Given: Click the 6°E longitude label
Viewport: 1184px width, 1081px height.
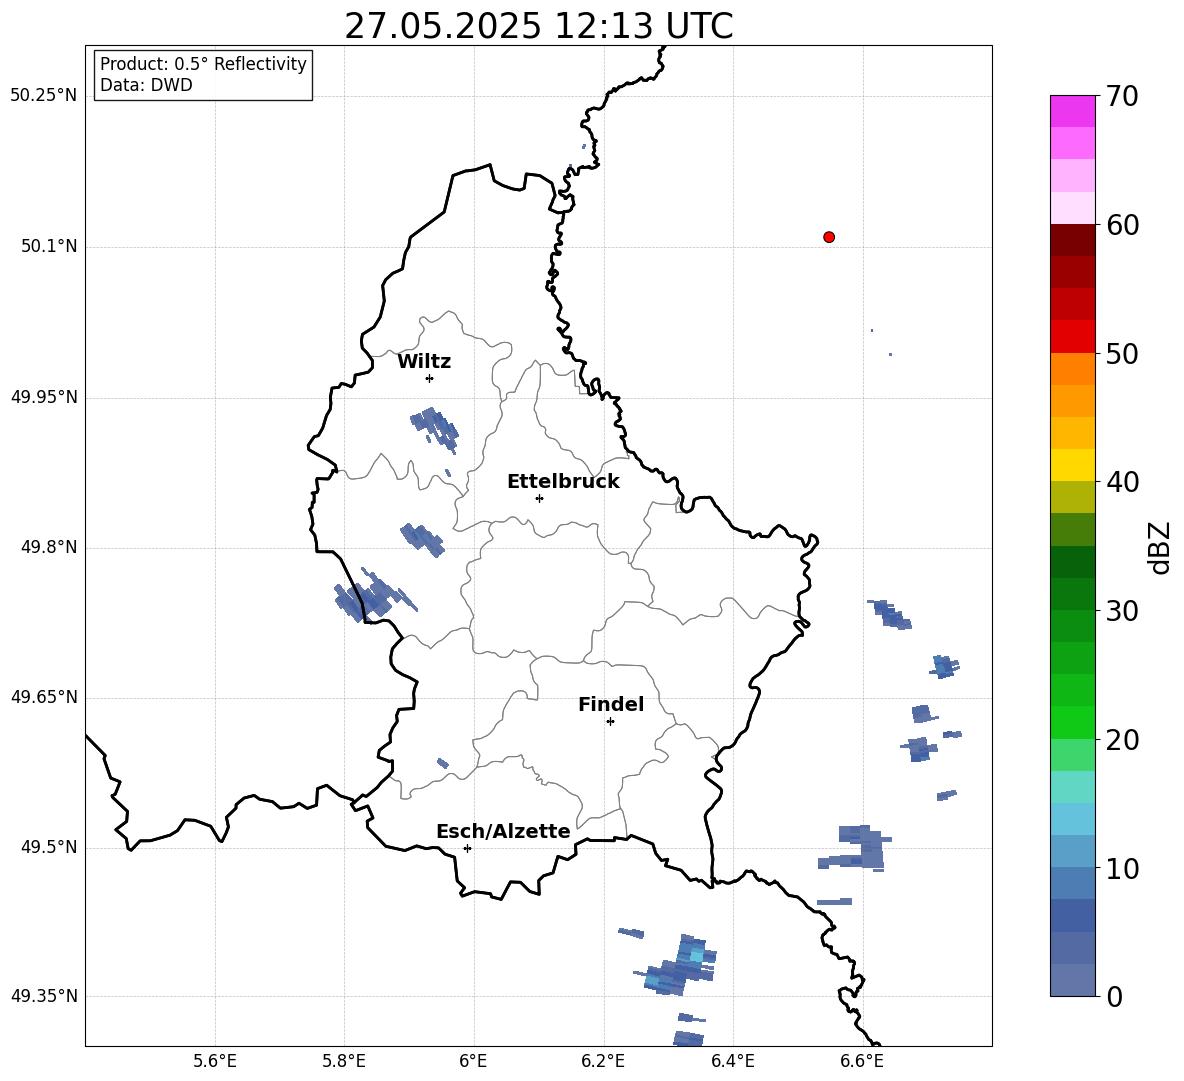Looking at the screenshot, I should 473,1061.
